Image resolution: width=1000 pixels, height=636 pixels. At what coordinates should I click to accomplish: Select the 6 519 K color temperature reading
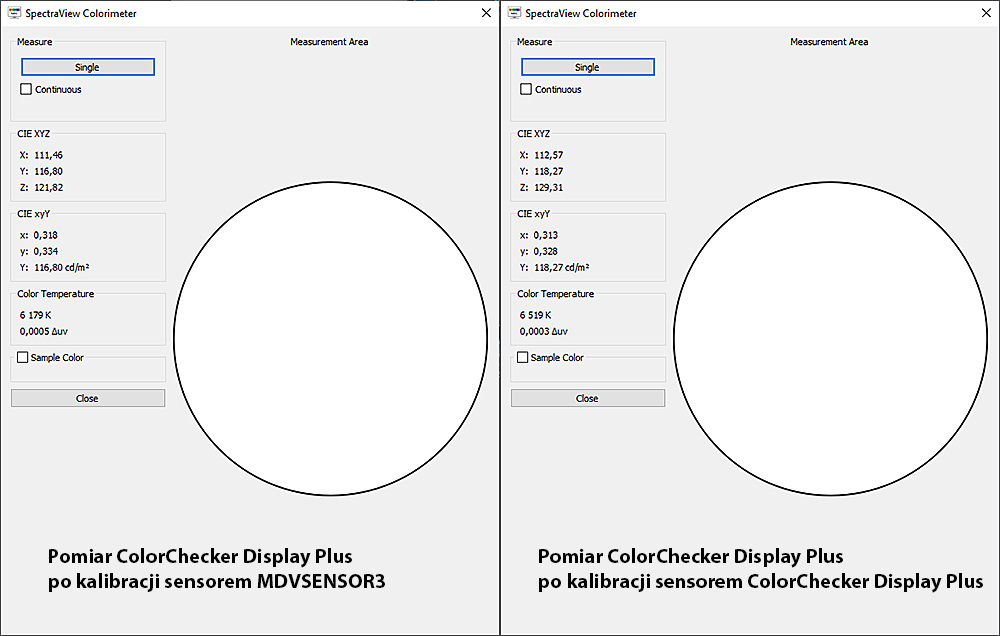(538, 315)
